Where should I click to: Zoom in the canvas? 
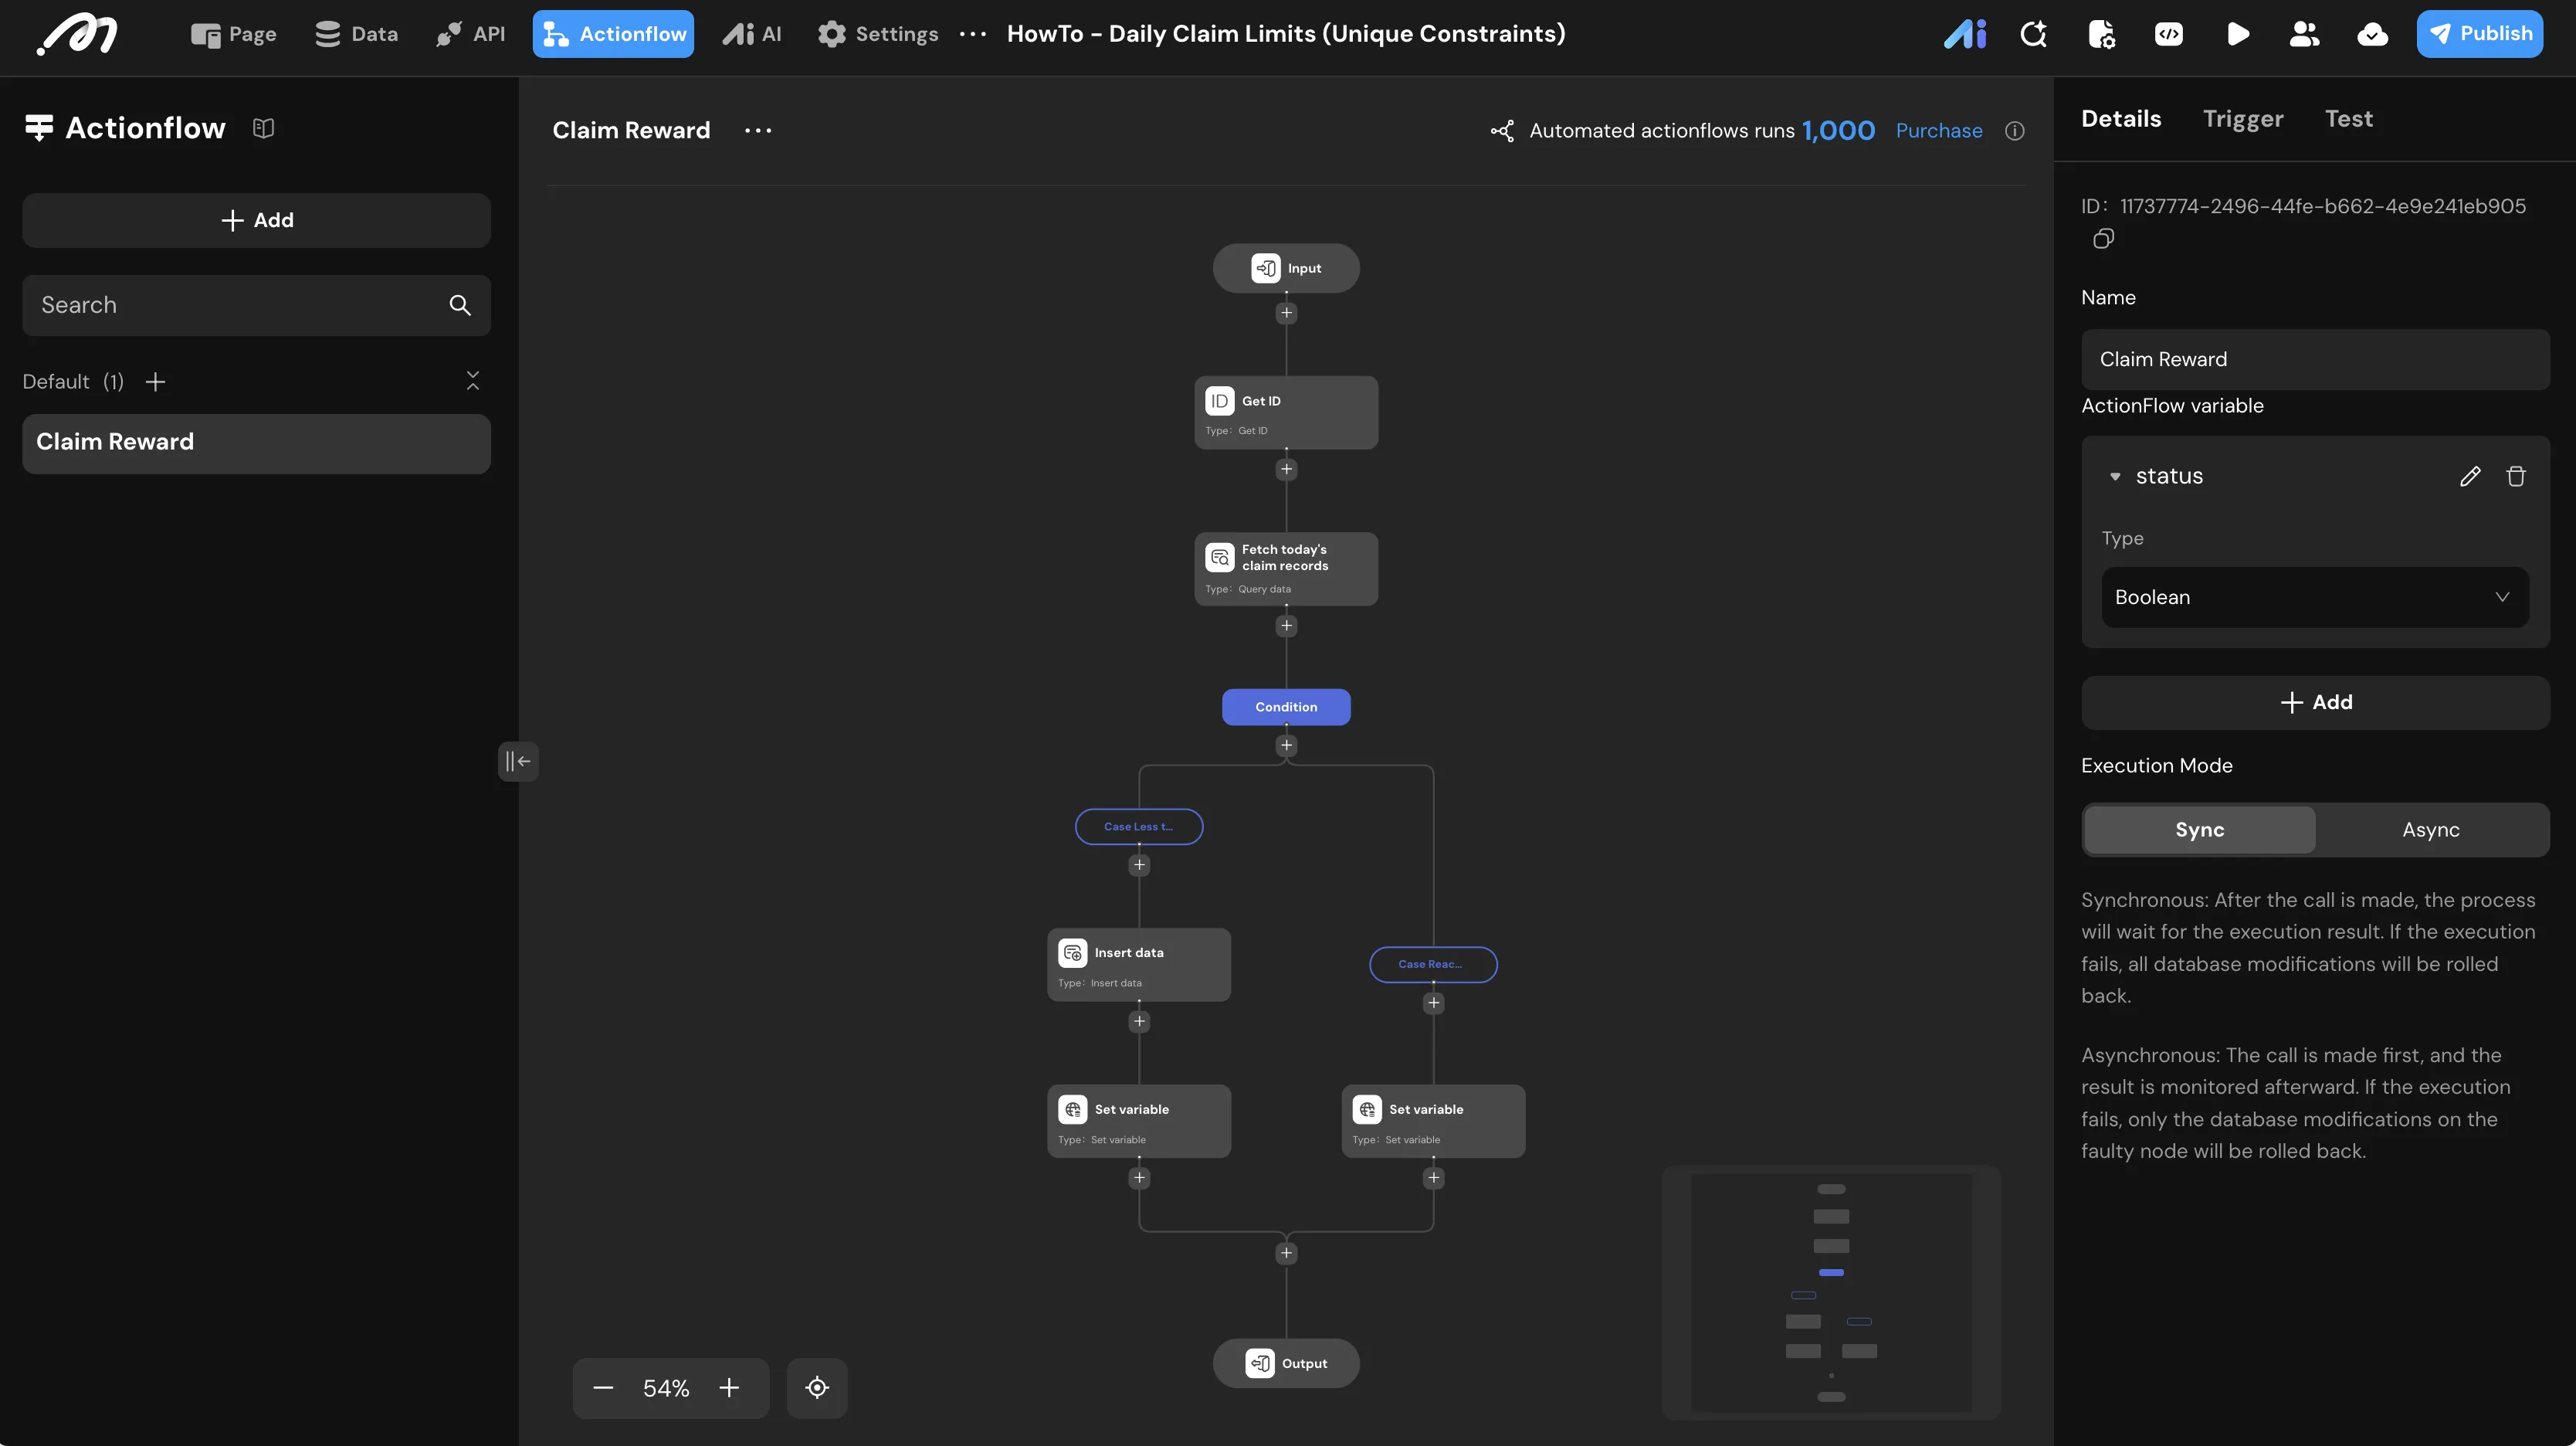(x=729, y=1388)
